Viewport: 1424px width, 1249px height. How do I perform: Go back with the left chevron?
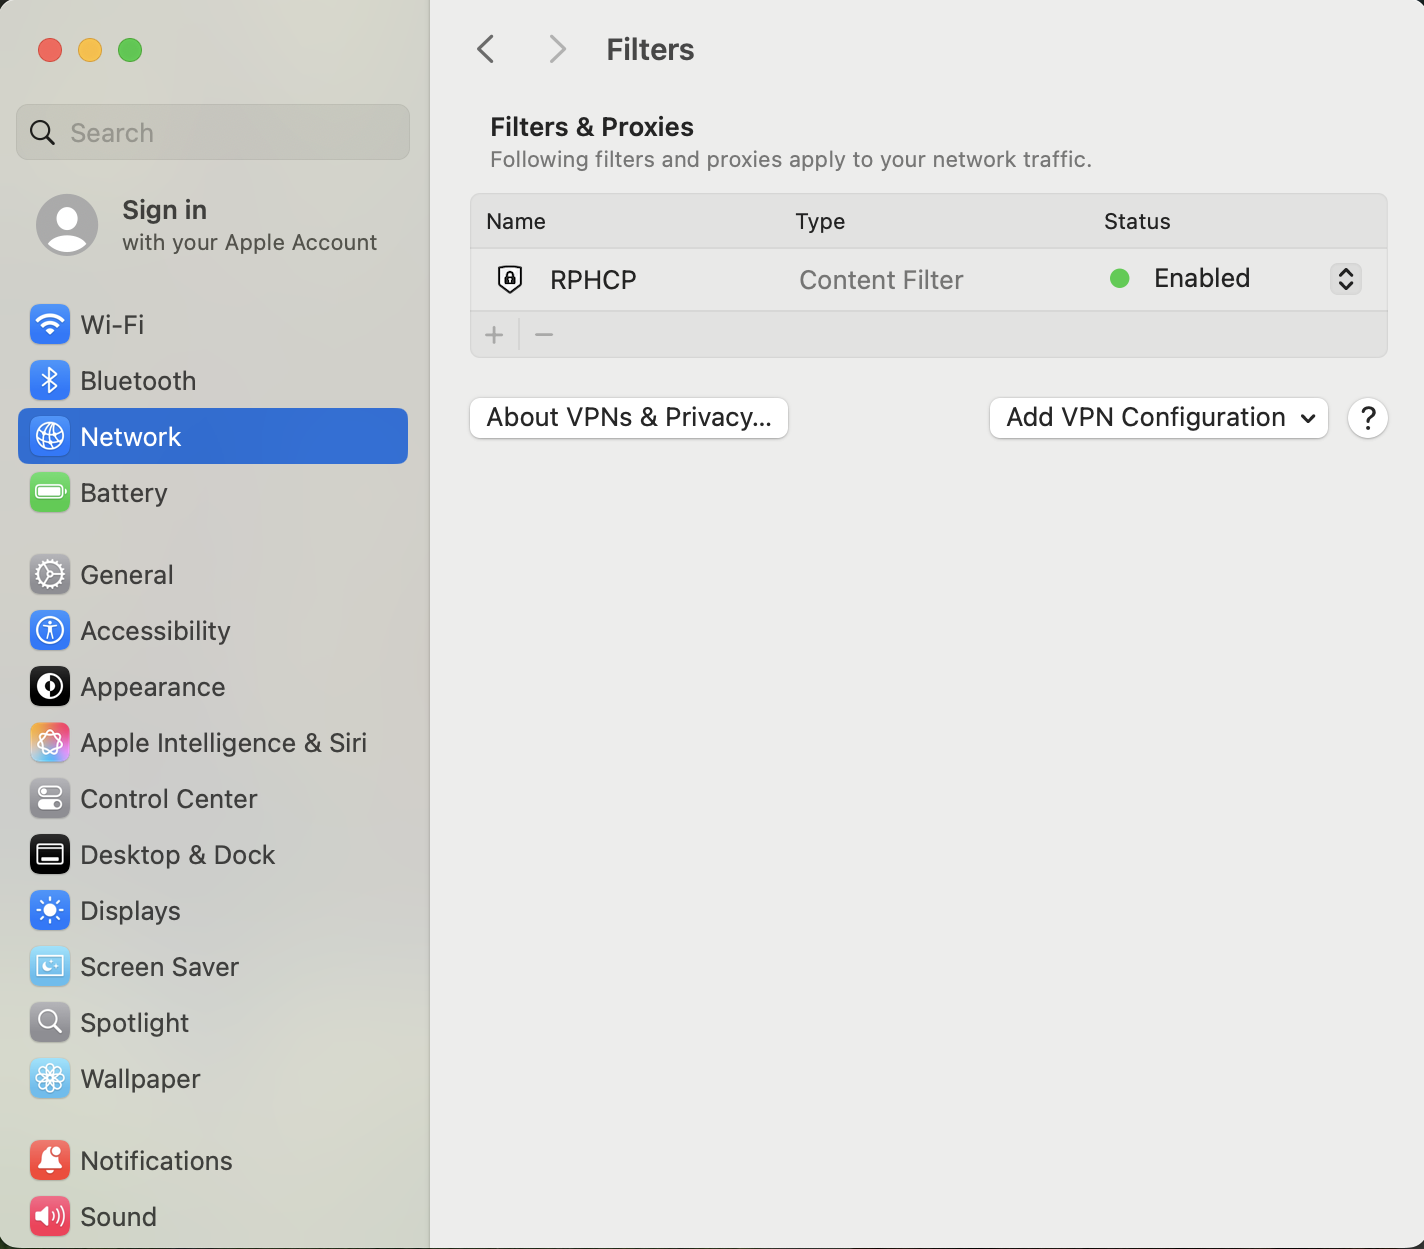tap(486, 49)
